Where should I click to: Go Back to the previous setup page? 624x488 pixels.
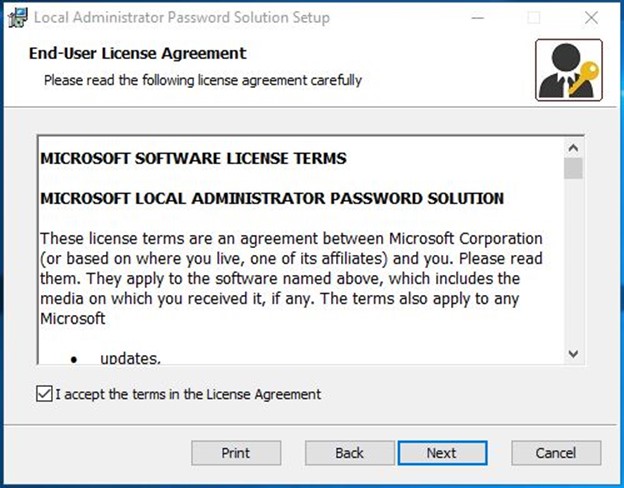[x=349, y=453]
